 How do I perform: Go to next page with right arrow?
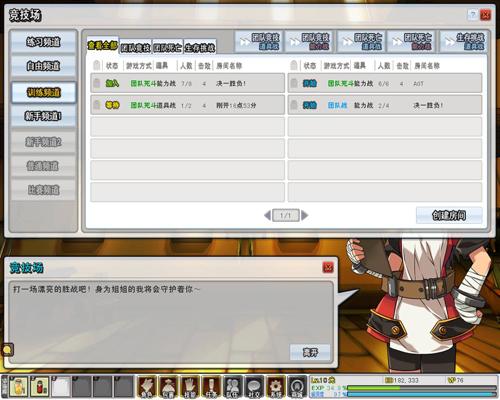(304, 215)
